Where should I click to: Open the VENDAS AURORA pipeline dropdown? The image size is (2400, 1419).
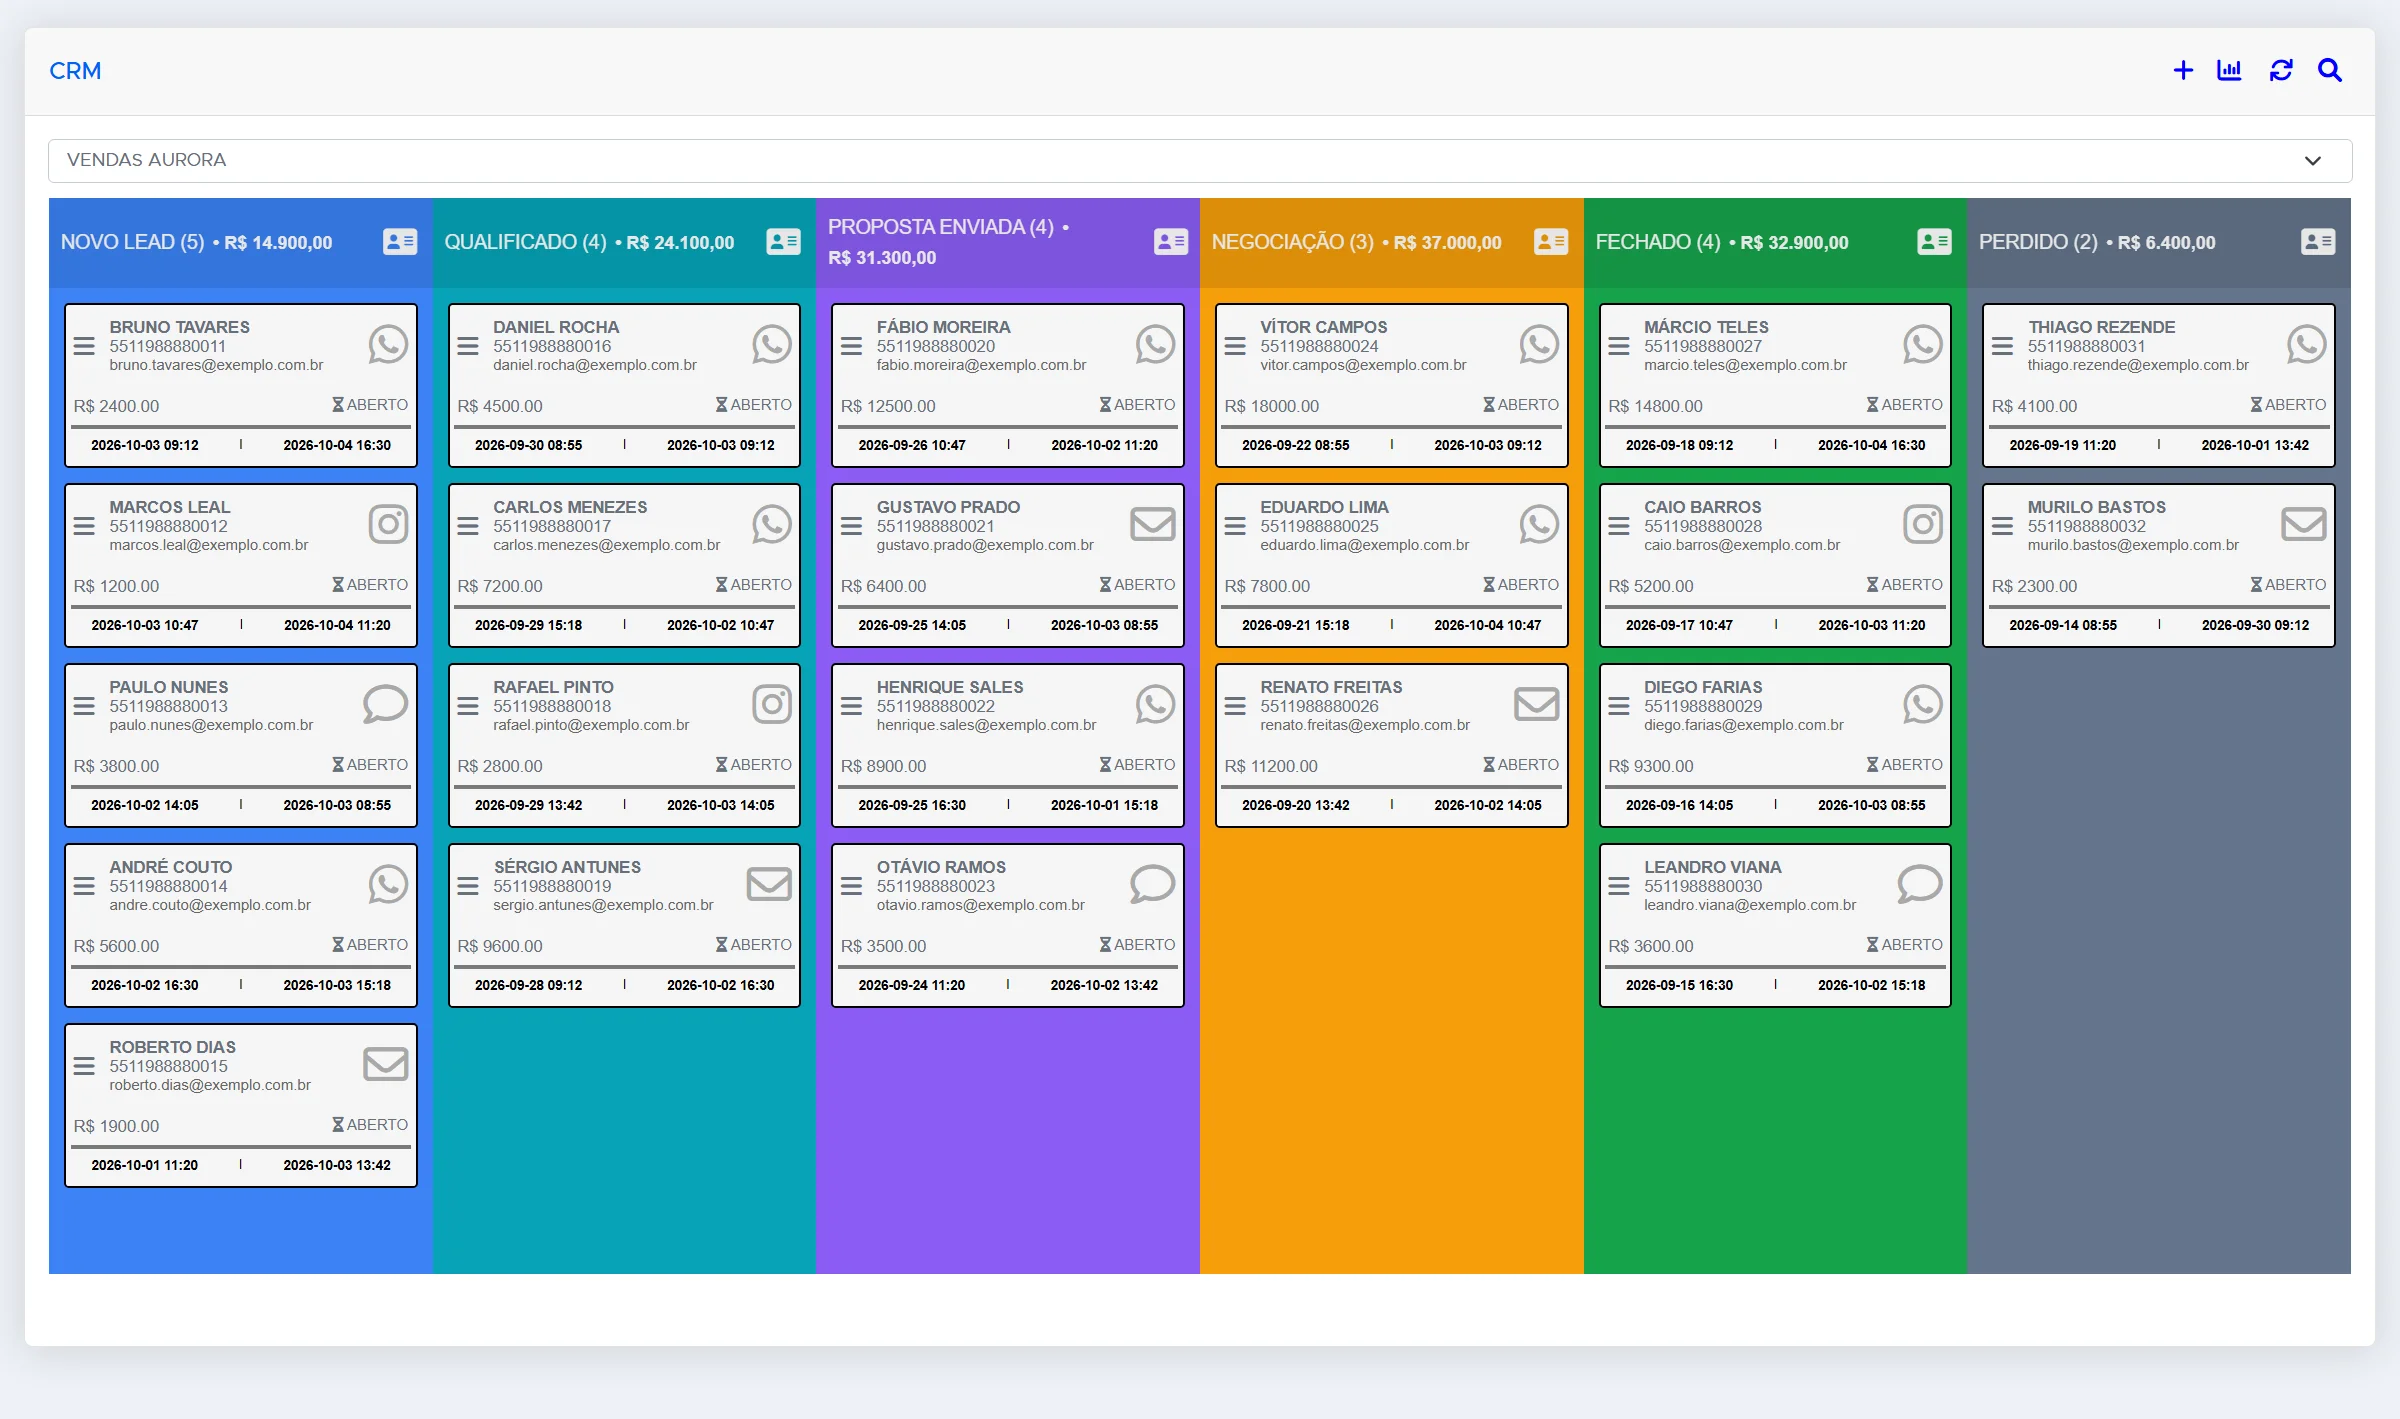pos(1200,160)
